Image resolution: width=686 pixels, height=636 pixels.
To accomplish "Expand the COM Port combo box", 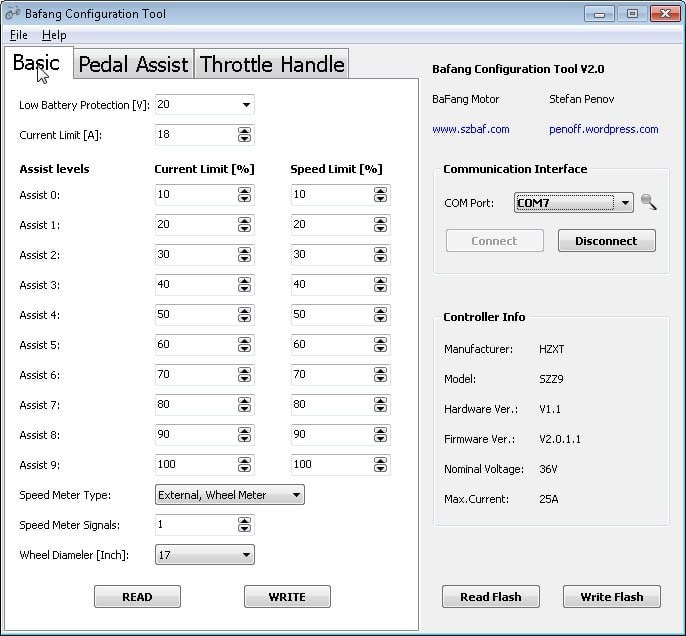I will click(574, 203).
